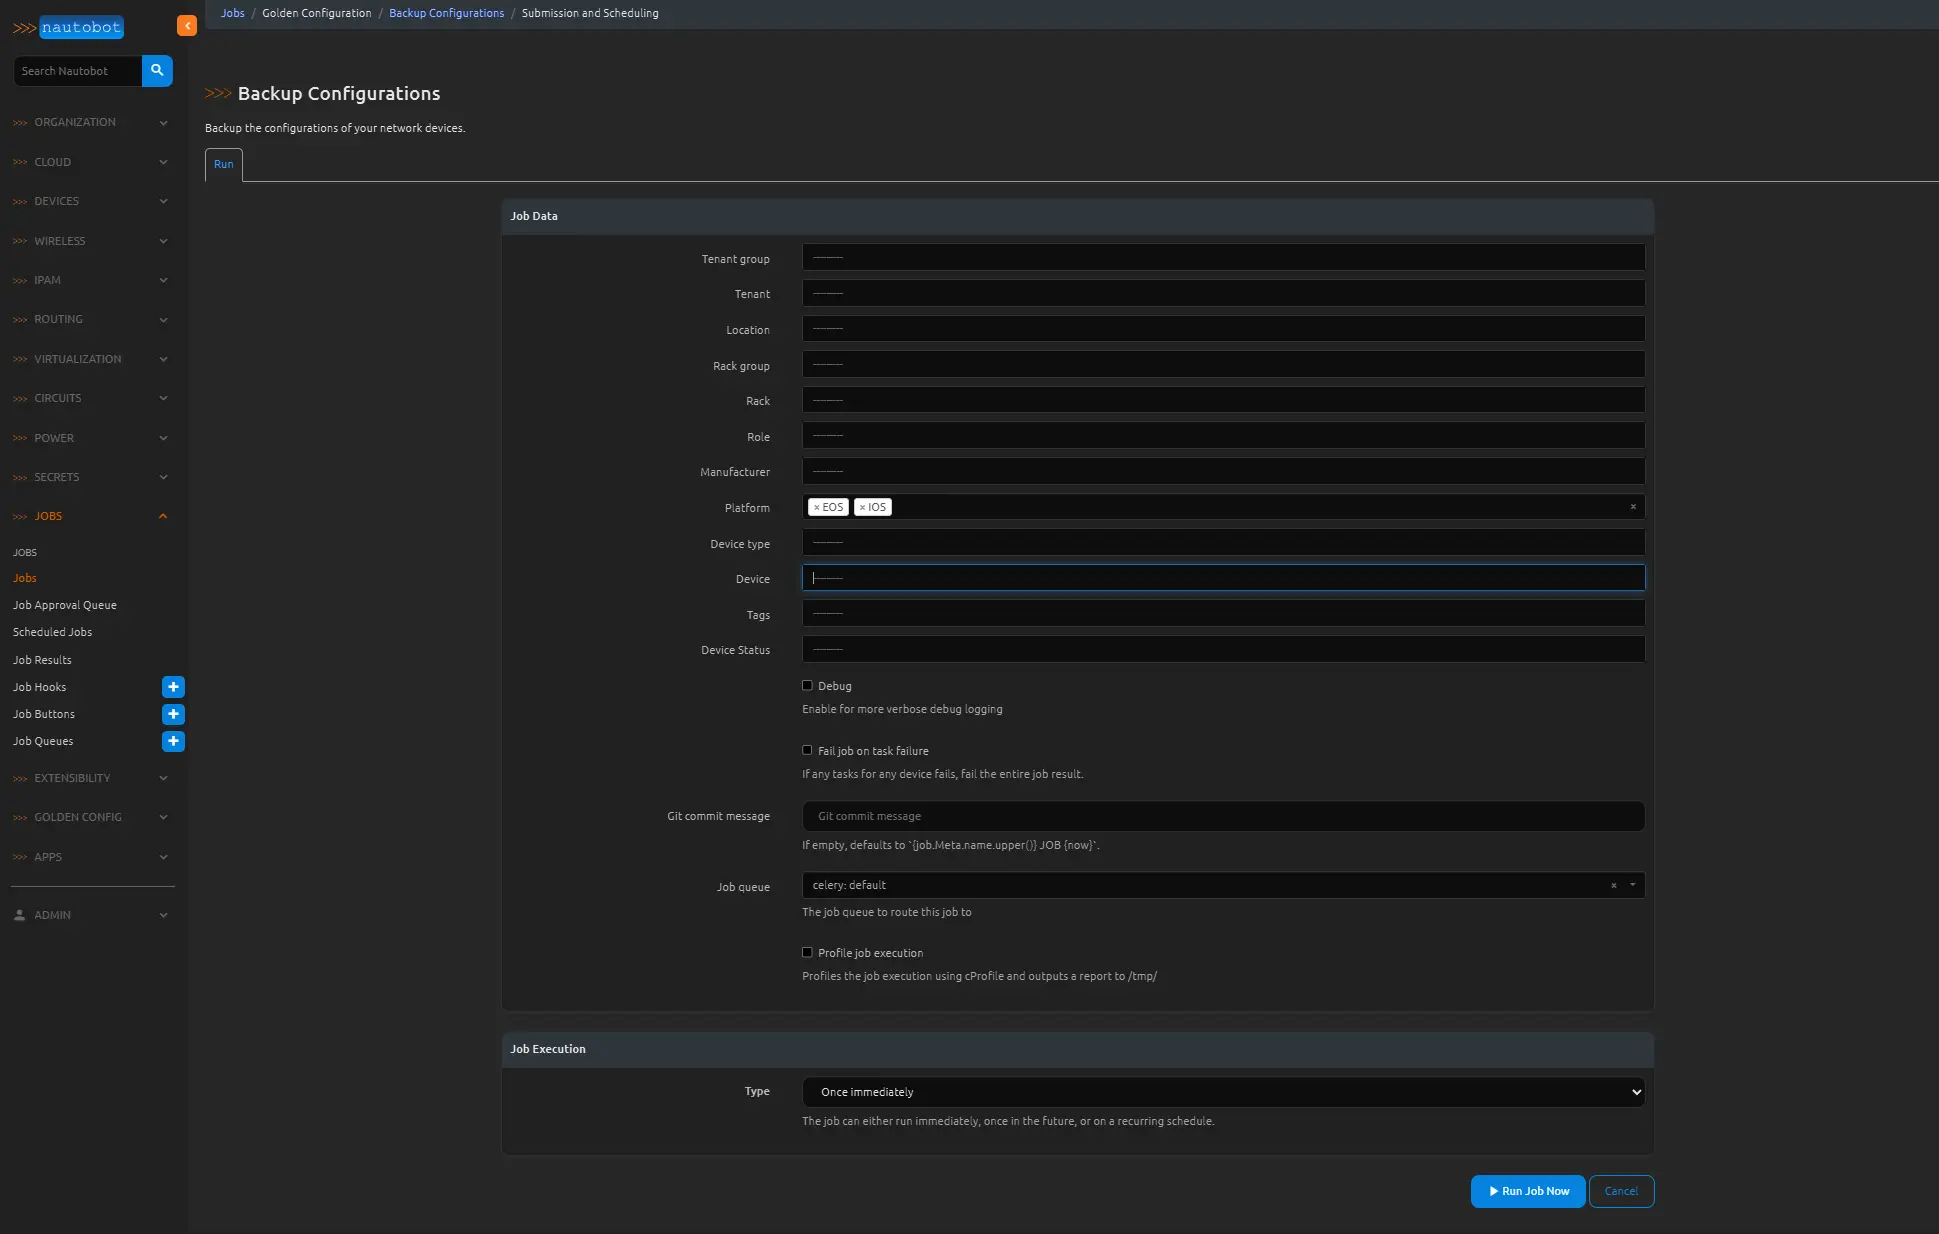Collapse sidebar with orange arrow button
1939x1234 pixels.
click(187, 26)
